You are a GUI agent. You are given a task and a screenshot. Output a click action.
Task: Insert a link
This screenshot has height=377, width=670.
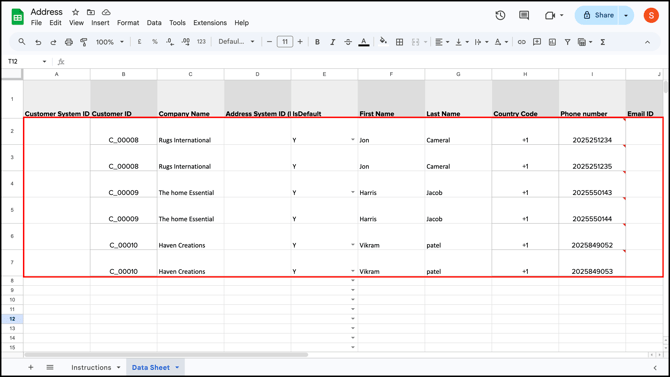coord(521,42)
